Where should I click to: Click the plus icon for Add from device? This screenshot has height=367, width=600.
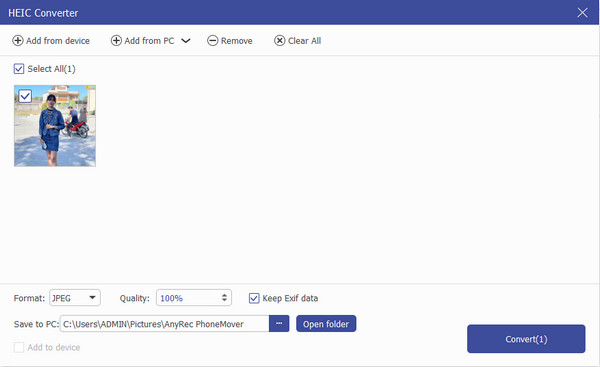(x=18, y=41)
